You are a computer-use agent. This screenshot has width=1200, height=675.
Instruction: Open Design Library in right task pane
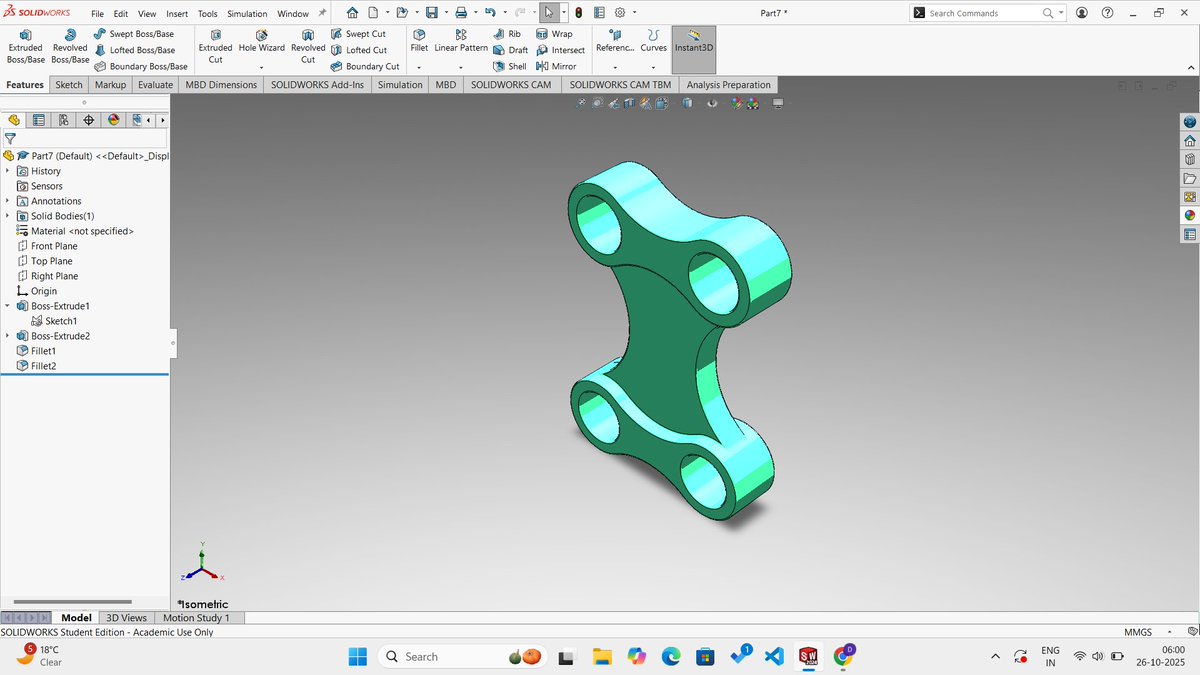[1189, 159]
